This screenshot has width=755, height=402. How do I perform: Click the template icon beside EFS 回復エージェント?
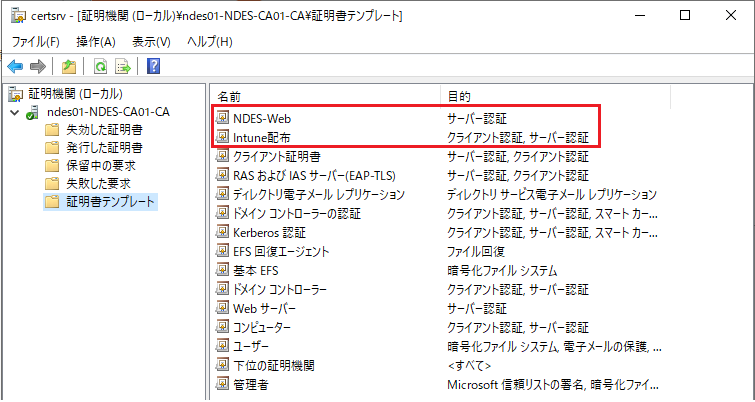click(x=222, y=251)
